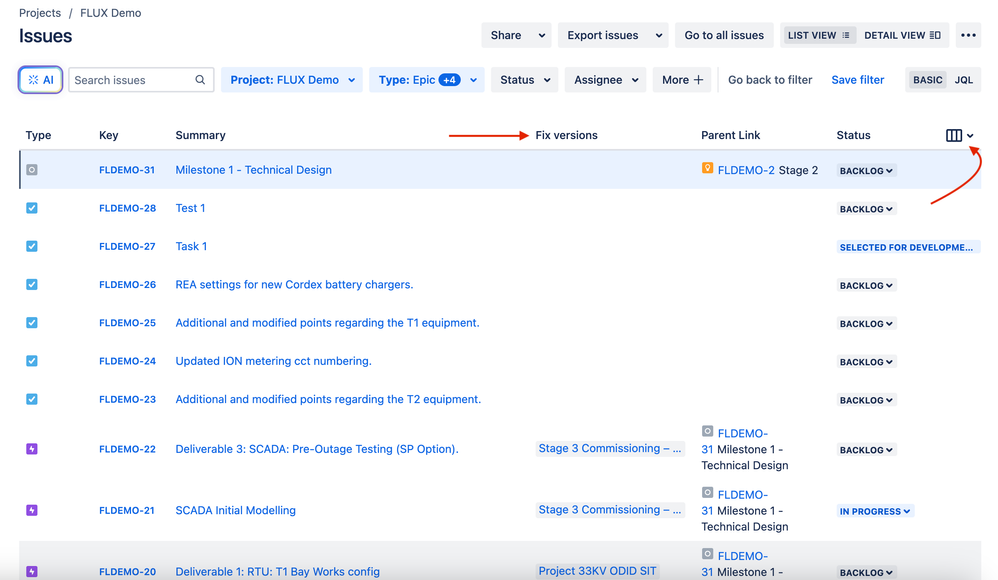Open the Project: FLUX Demo filter

(x=292, y=80)
